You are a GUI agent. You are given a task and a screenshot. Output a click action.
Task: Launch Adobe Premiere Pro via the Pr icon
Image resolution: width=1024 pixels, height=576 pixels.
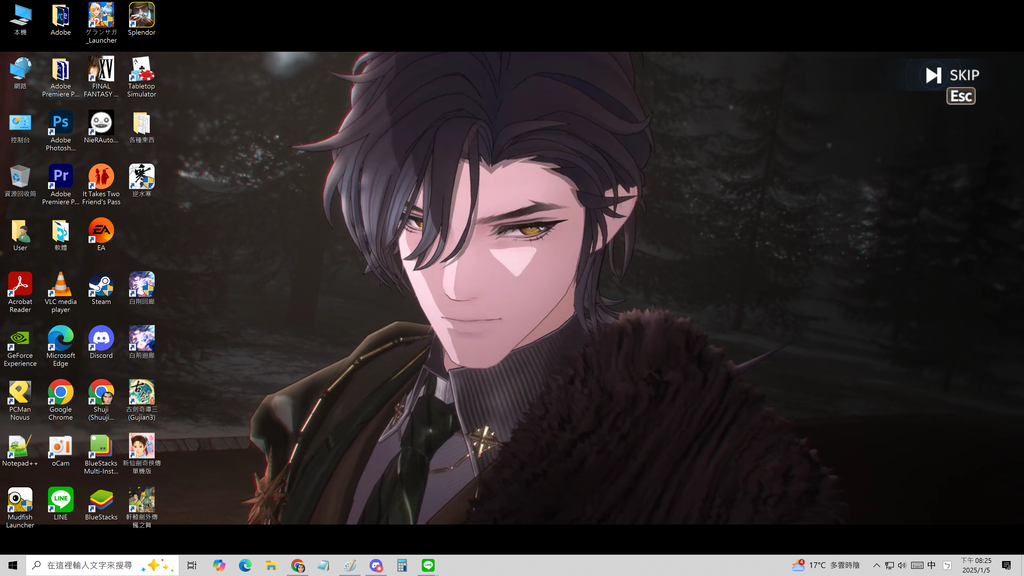pos(61,185)
